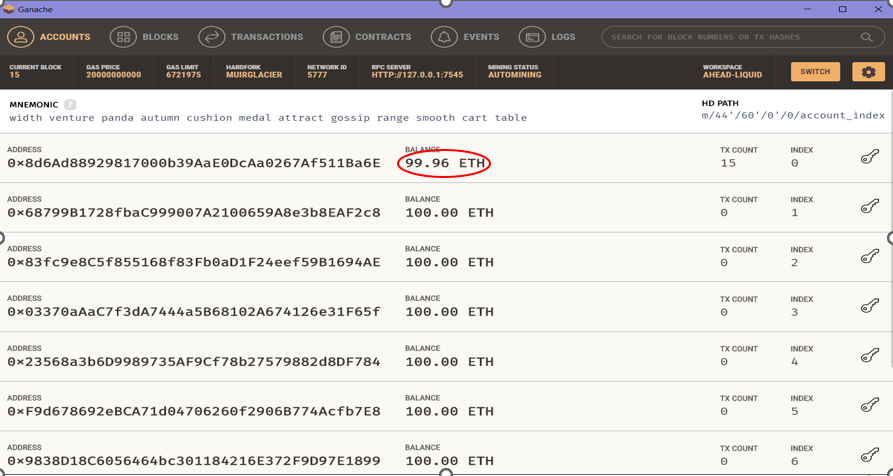
Task: Click the network ID 5777
Action: pos(317,75)
